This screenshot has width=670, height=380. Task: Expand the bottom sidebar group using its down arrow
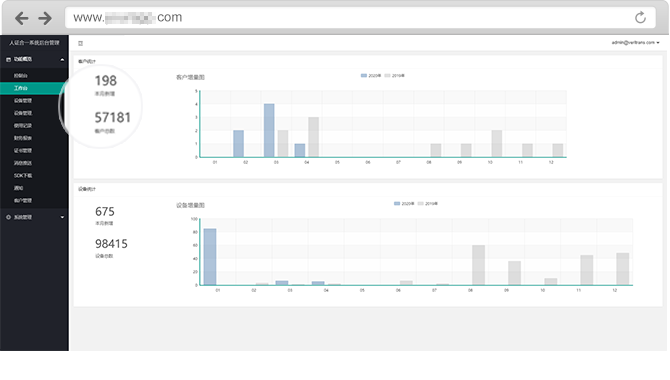(62, 217)
